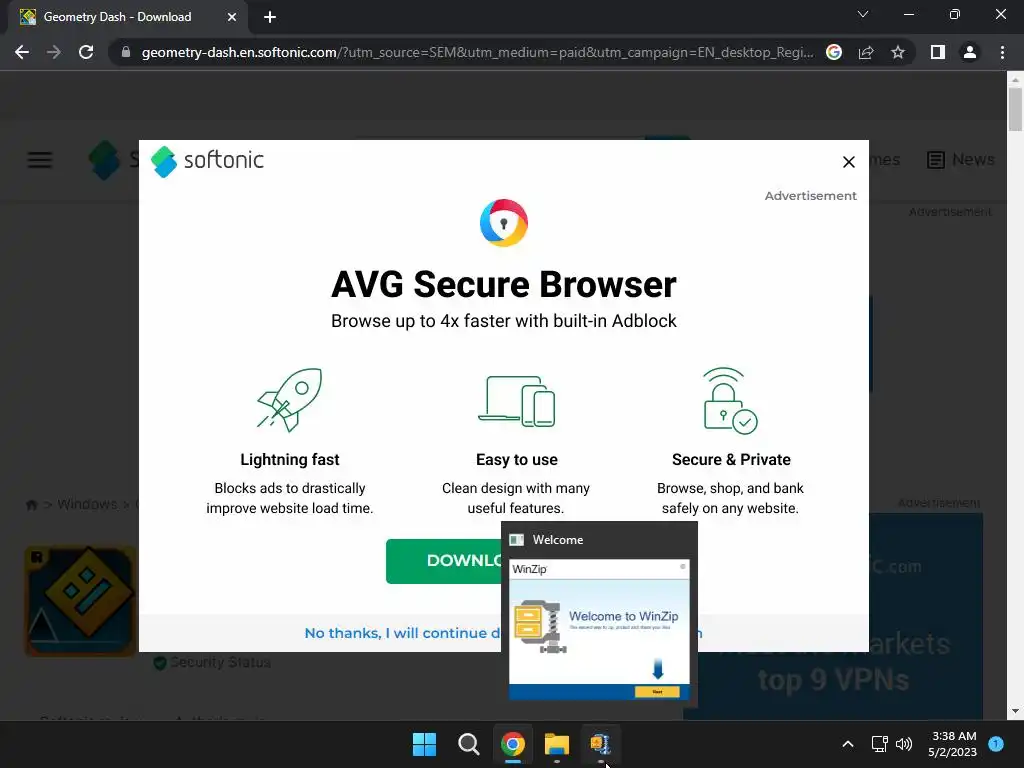Viewport: 1024px width, 768px height.
Task: Close the AVG Secure Browser ad popup
Action: pyautogui.click(x=848, y=162)
